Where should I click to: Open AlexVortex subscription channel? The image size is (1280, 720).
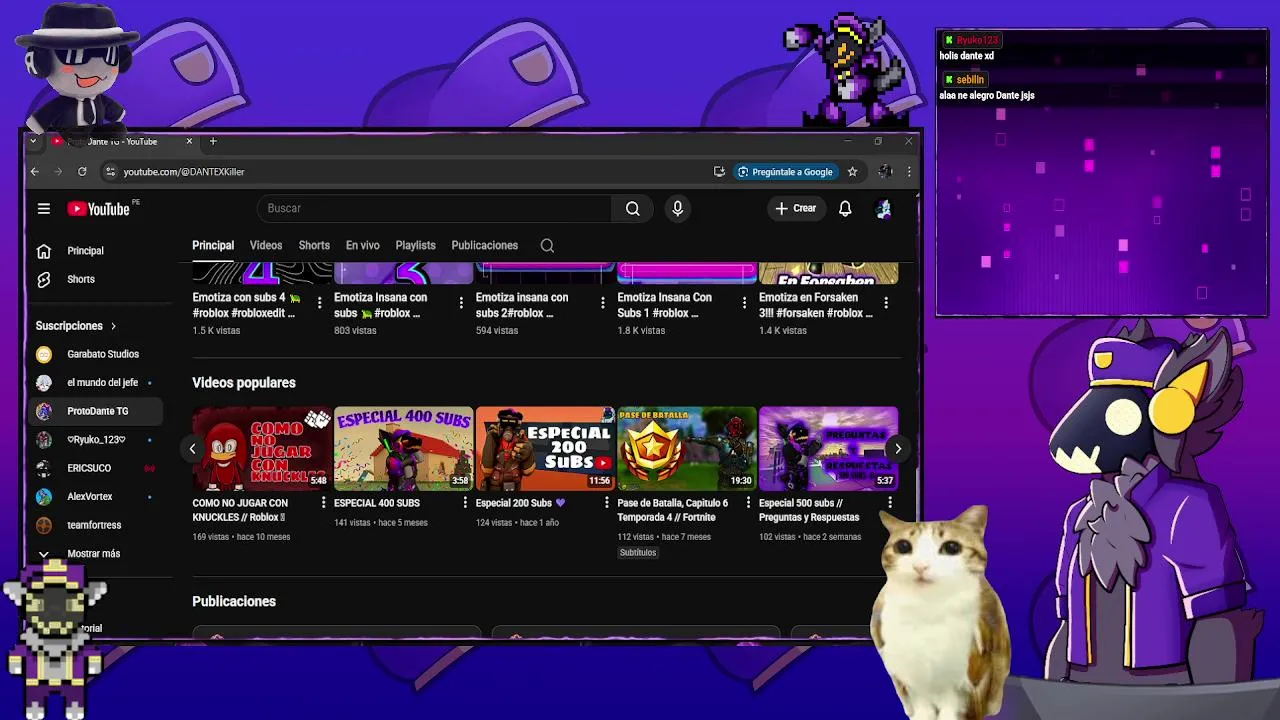[x=96, y=497]
